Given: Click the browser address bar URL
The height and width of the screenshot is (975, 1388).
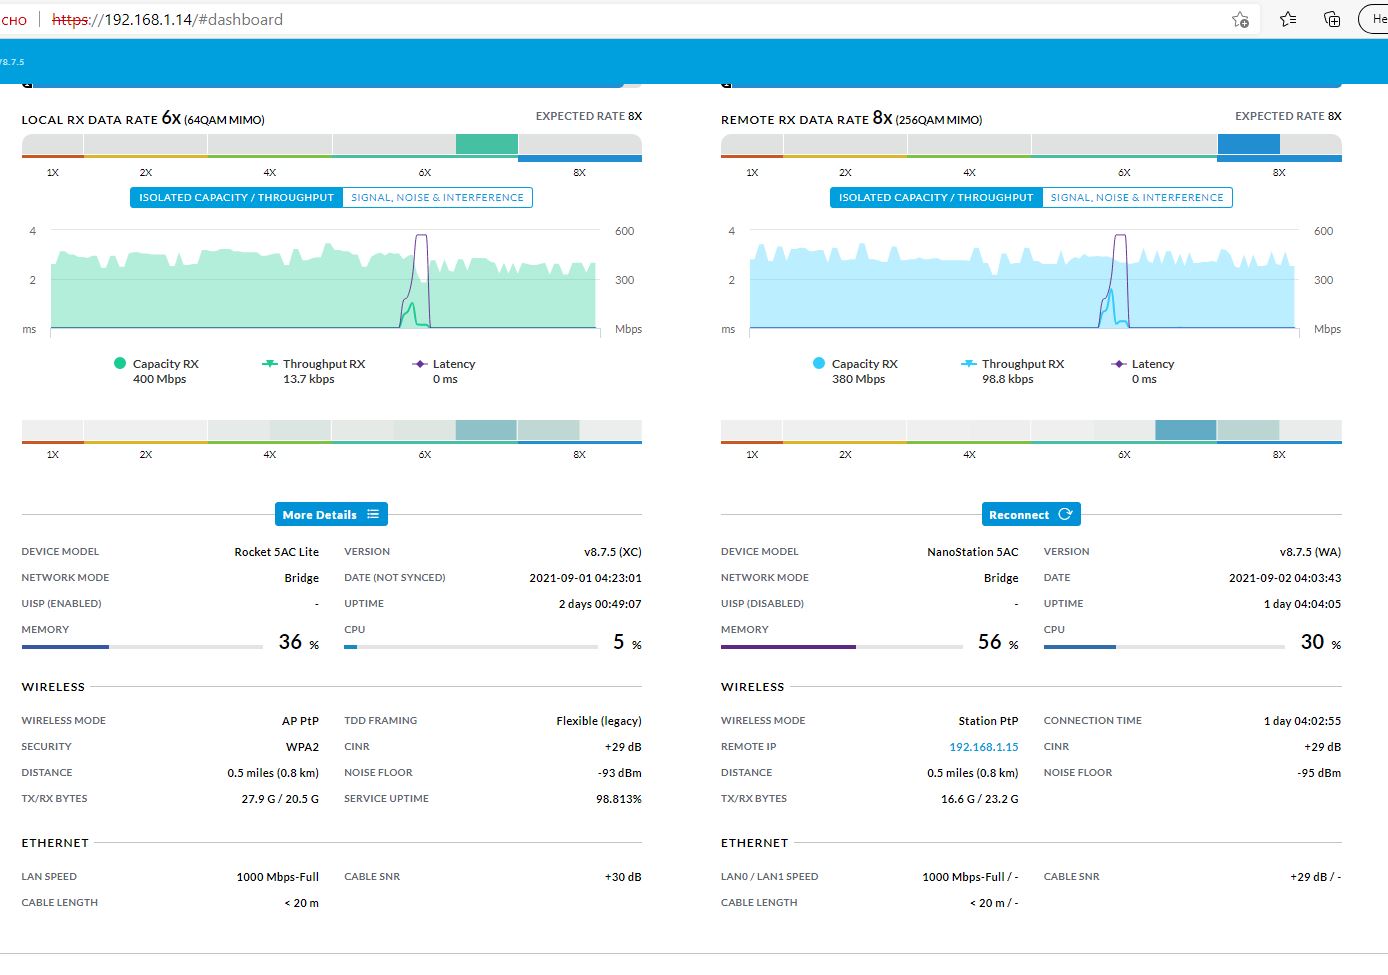Looking at the screenshot, I should (167, 19).
